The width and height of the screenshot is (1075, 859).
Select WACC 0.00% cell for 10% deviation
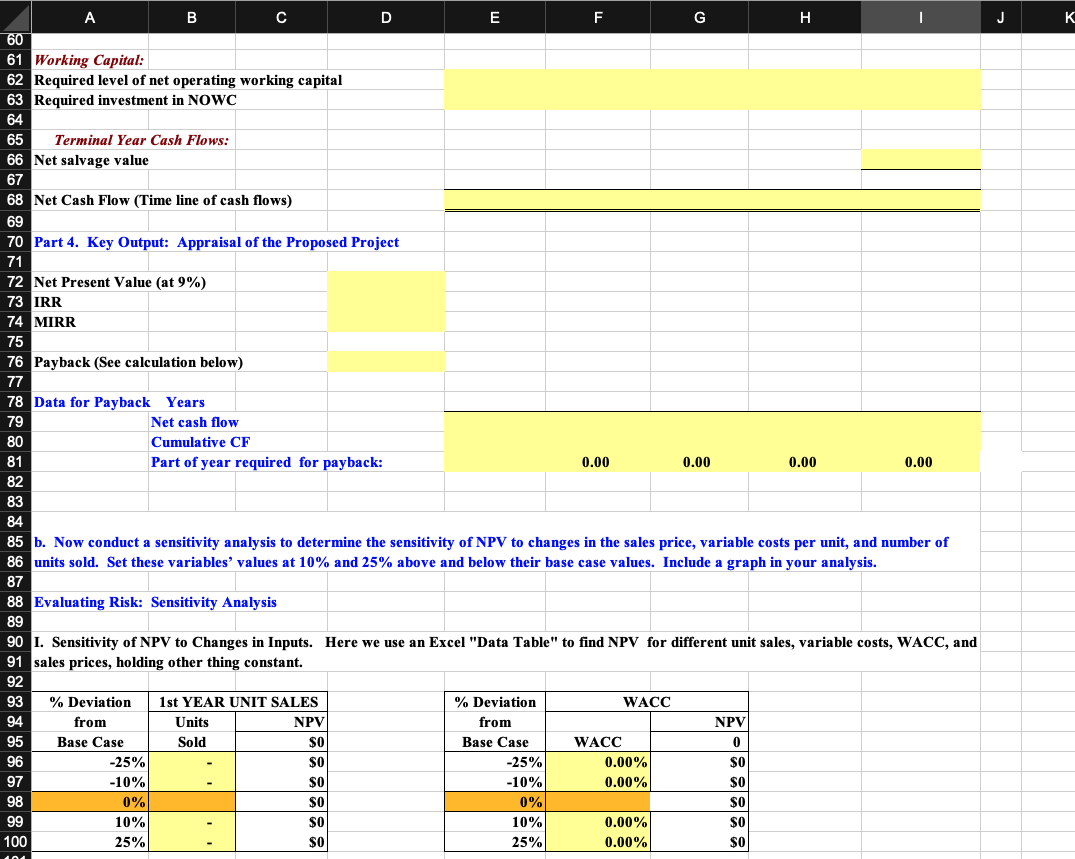(598, 822)
